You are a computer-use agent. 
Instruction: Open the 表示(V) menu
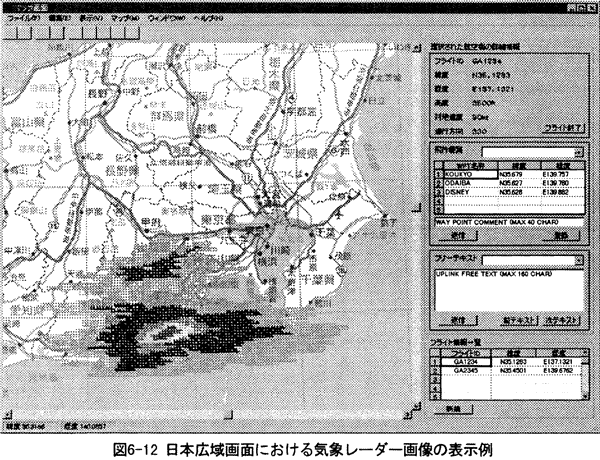(x=91, y=18)
